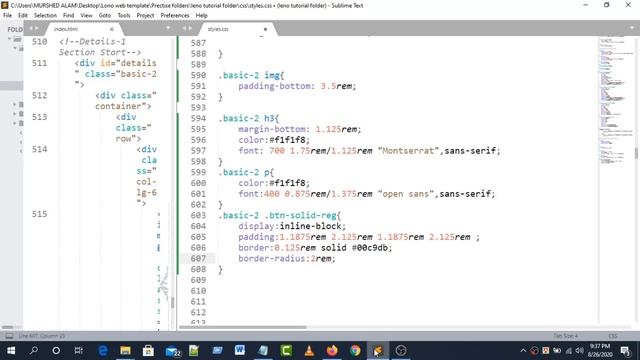
Task: Close the index.html tab
Action: point(111,29)
